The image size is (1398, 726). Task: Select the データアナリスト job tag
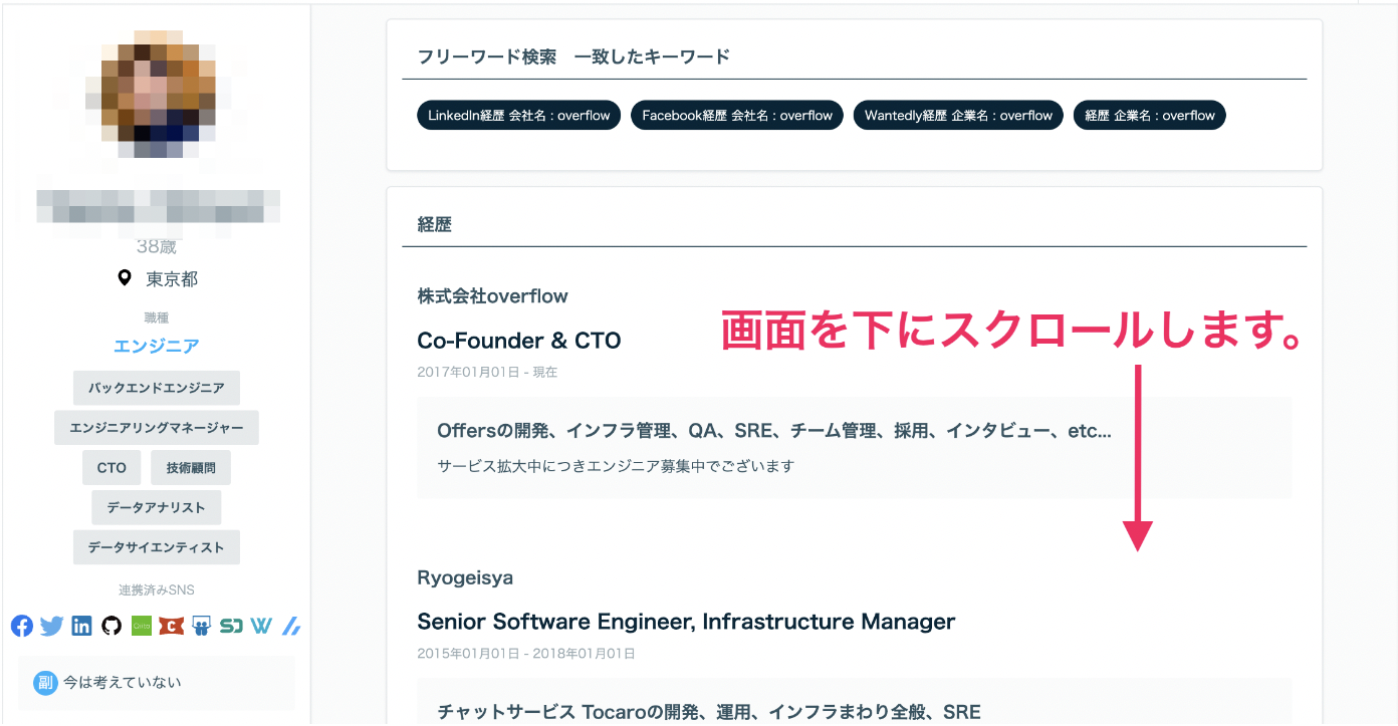156,508
